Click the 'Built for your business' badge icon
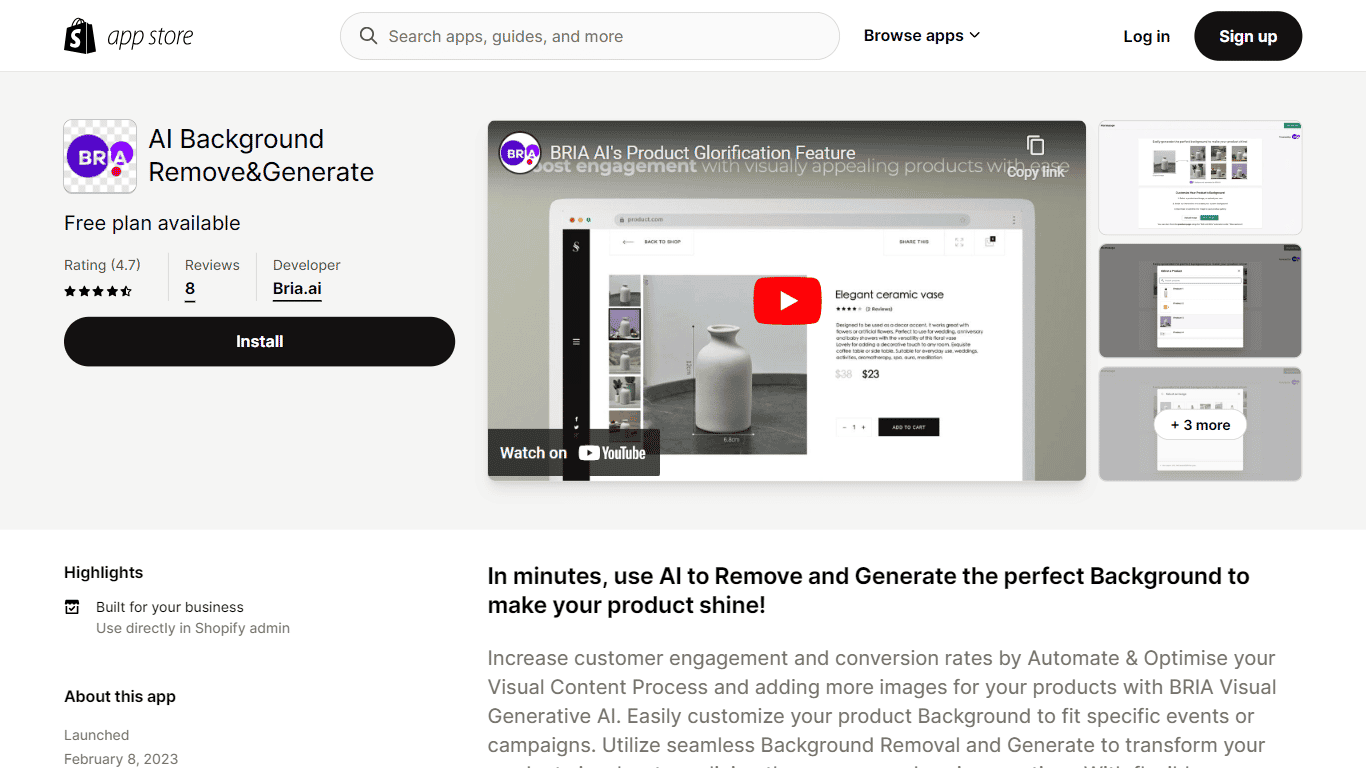The width and height of the screenshot is (1366, 768). 72,606
